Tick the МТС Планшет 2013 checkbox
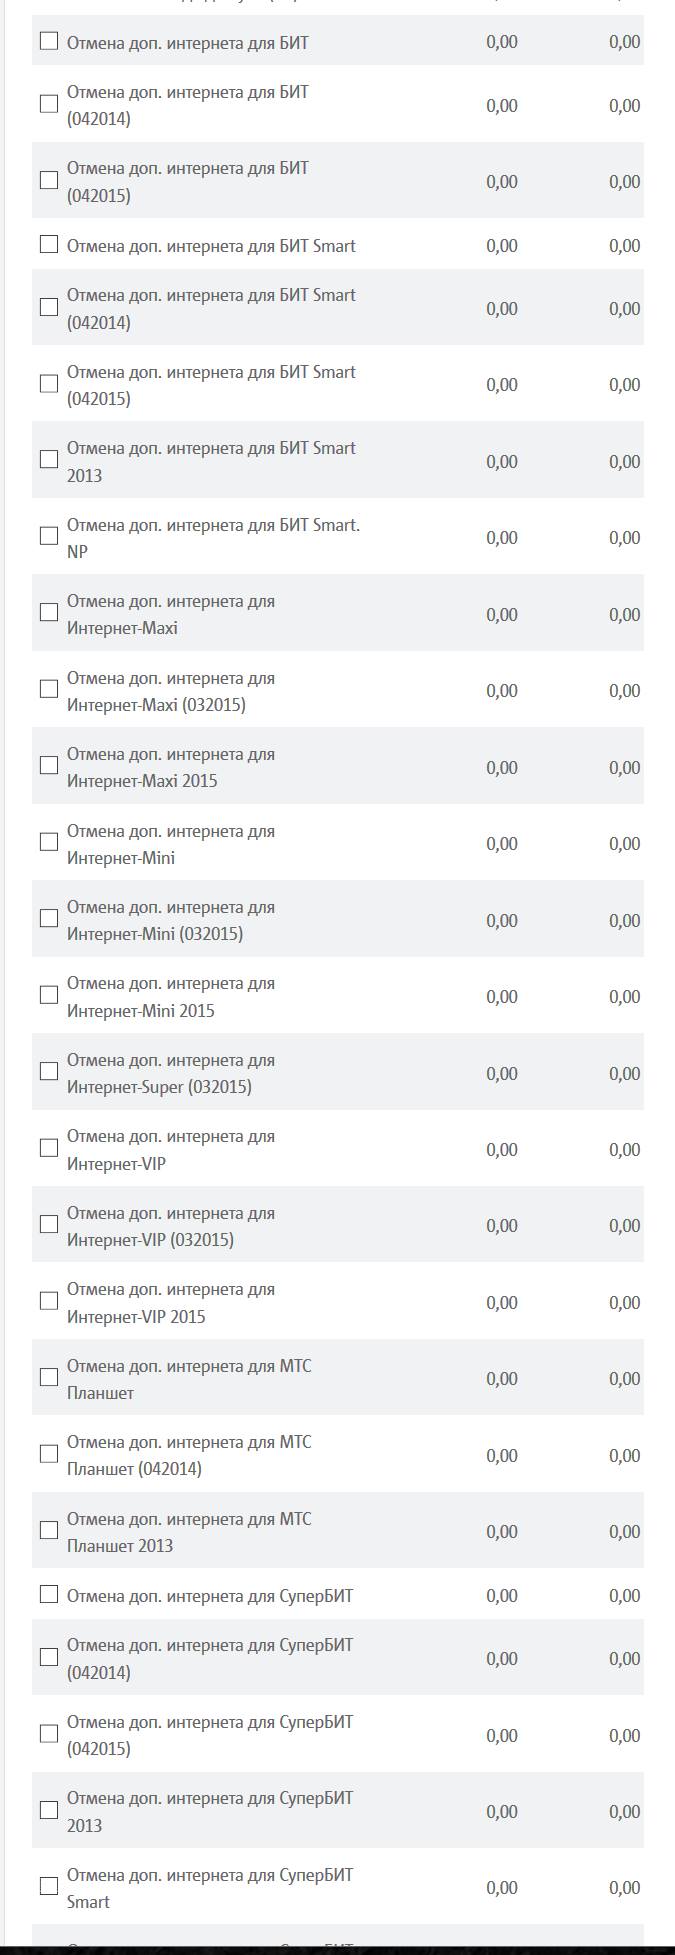 49,1531
